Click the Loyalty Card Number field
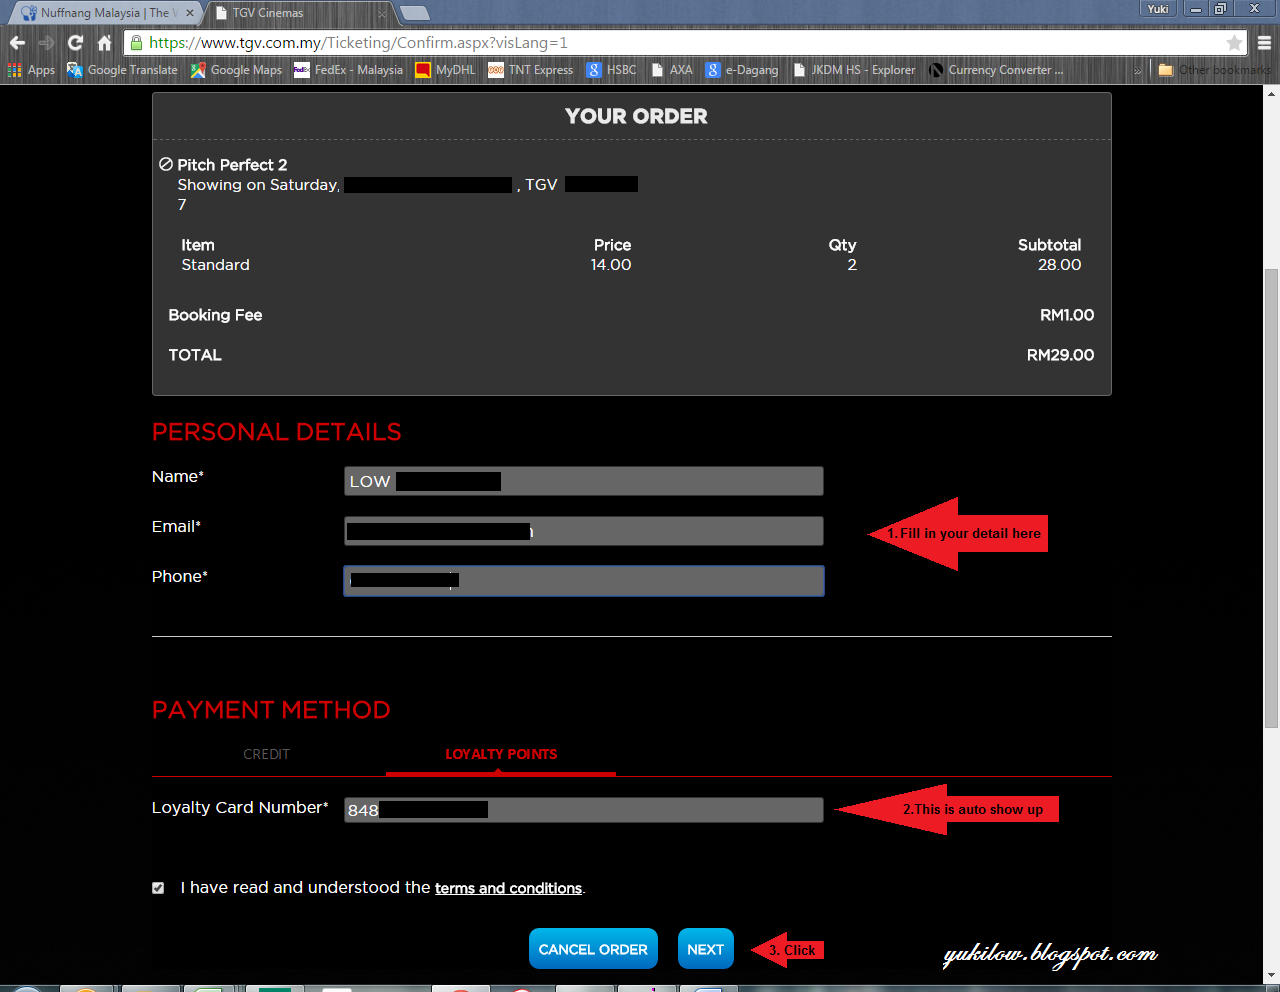This screenshot has height=992, width=1280. (x=584, y=810)
